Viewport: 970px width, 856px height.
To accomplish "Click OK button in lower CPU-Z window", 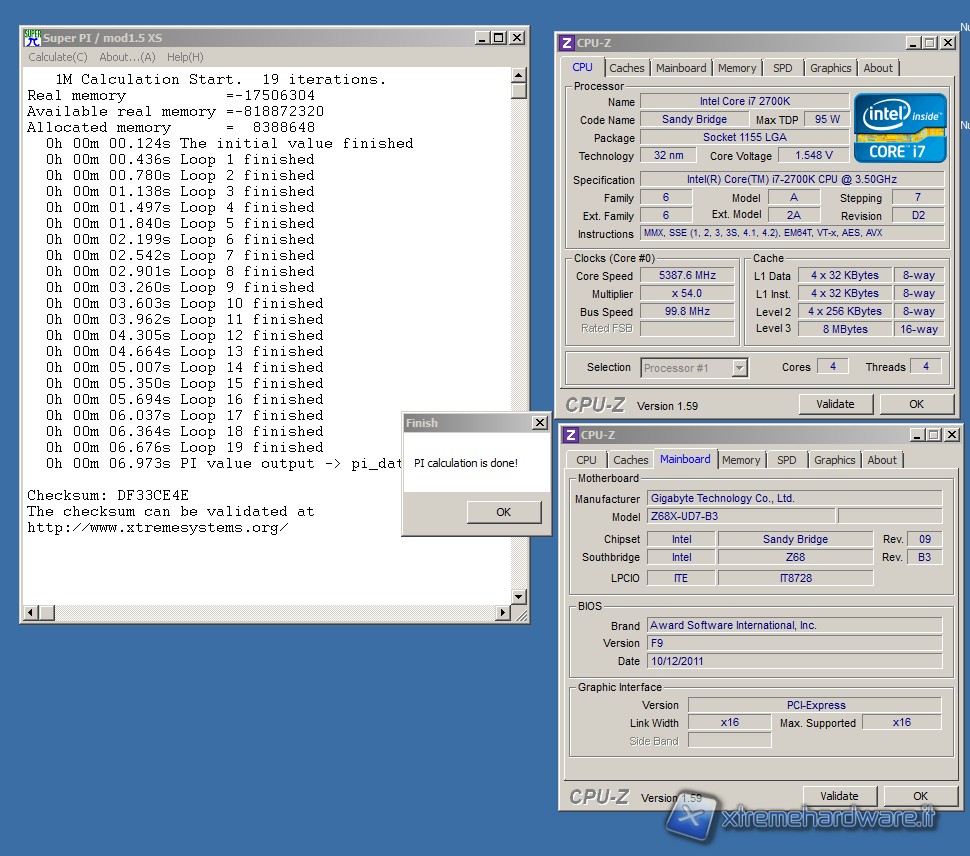I will point(920,796).
